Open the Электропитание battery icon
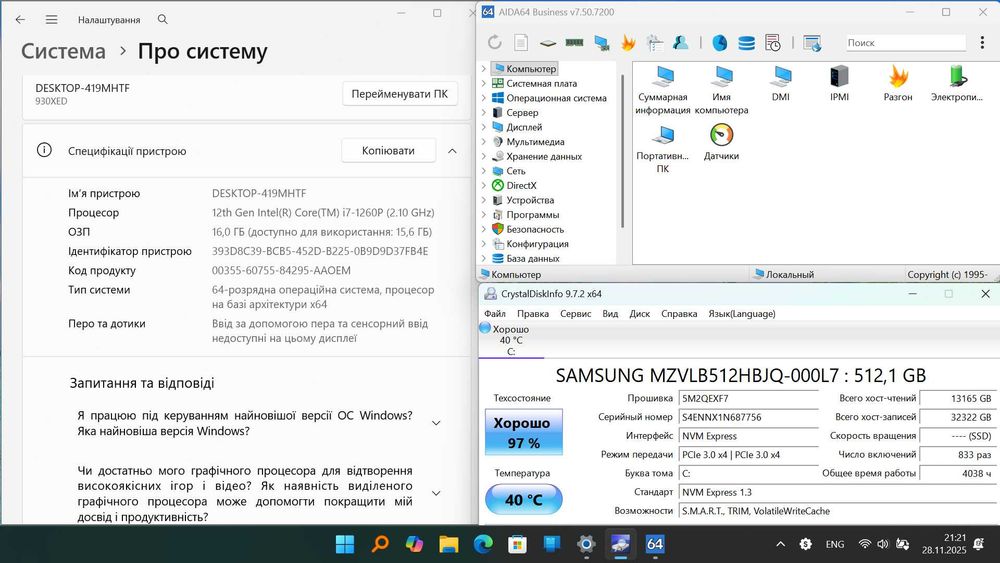Screen dimensions: 1000x563 point(957,84)
